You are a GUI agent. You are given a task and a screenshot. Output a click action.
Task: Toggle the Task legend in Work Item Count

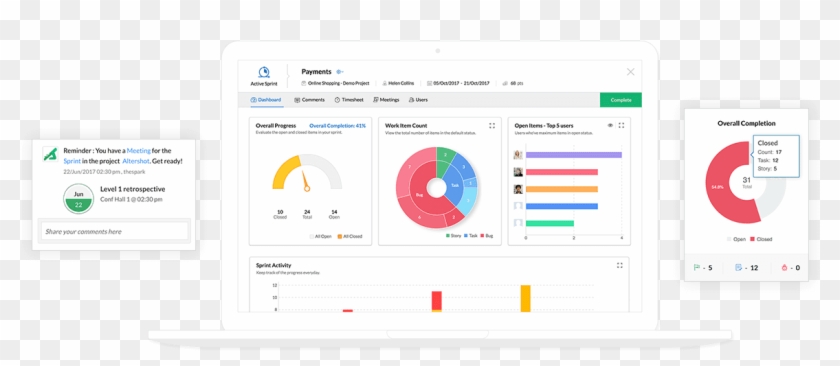[x=470, y=236]
